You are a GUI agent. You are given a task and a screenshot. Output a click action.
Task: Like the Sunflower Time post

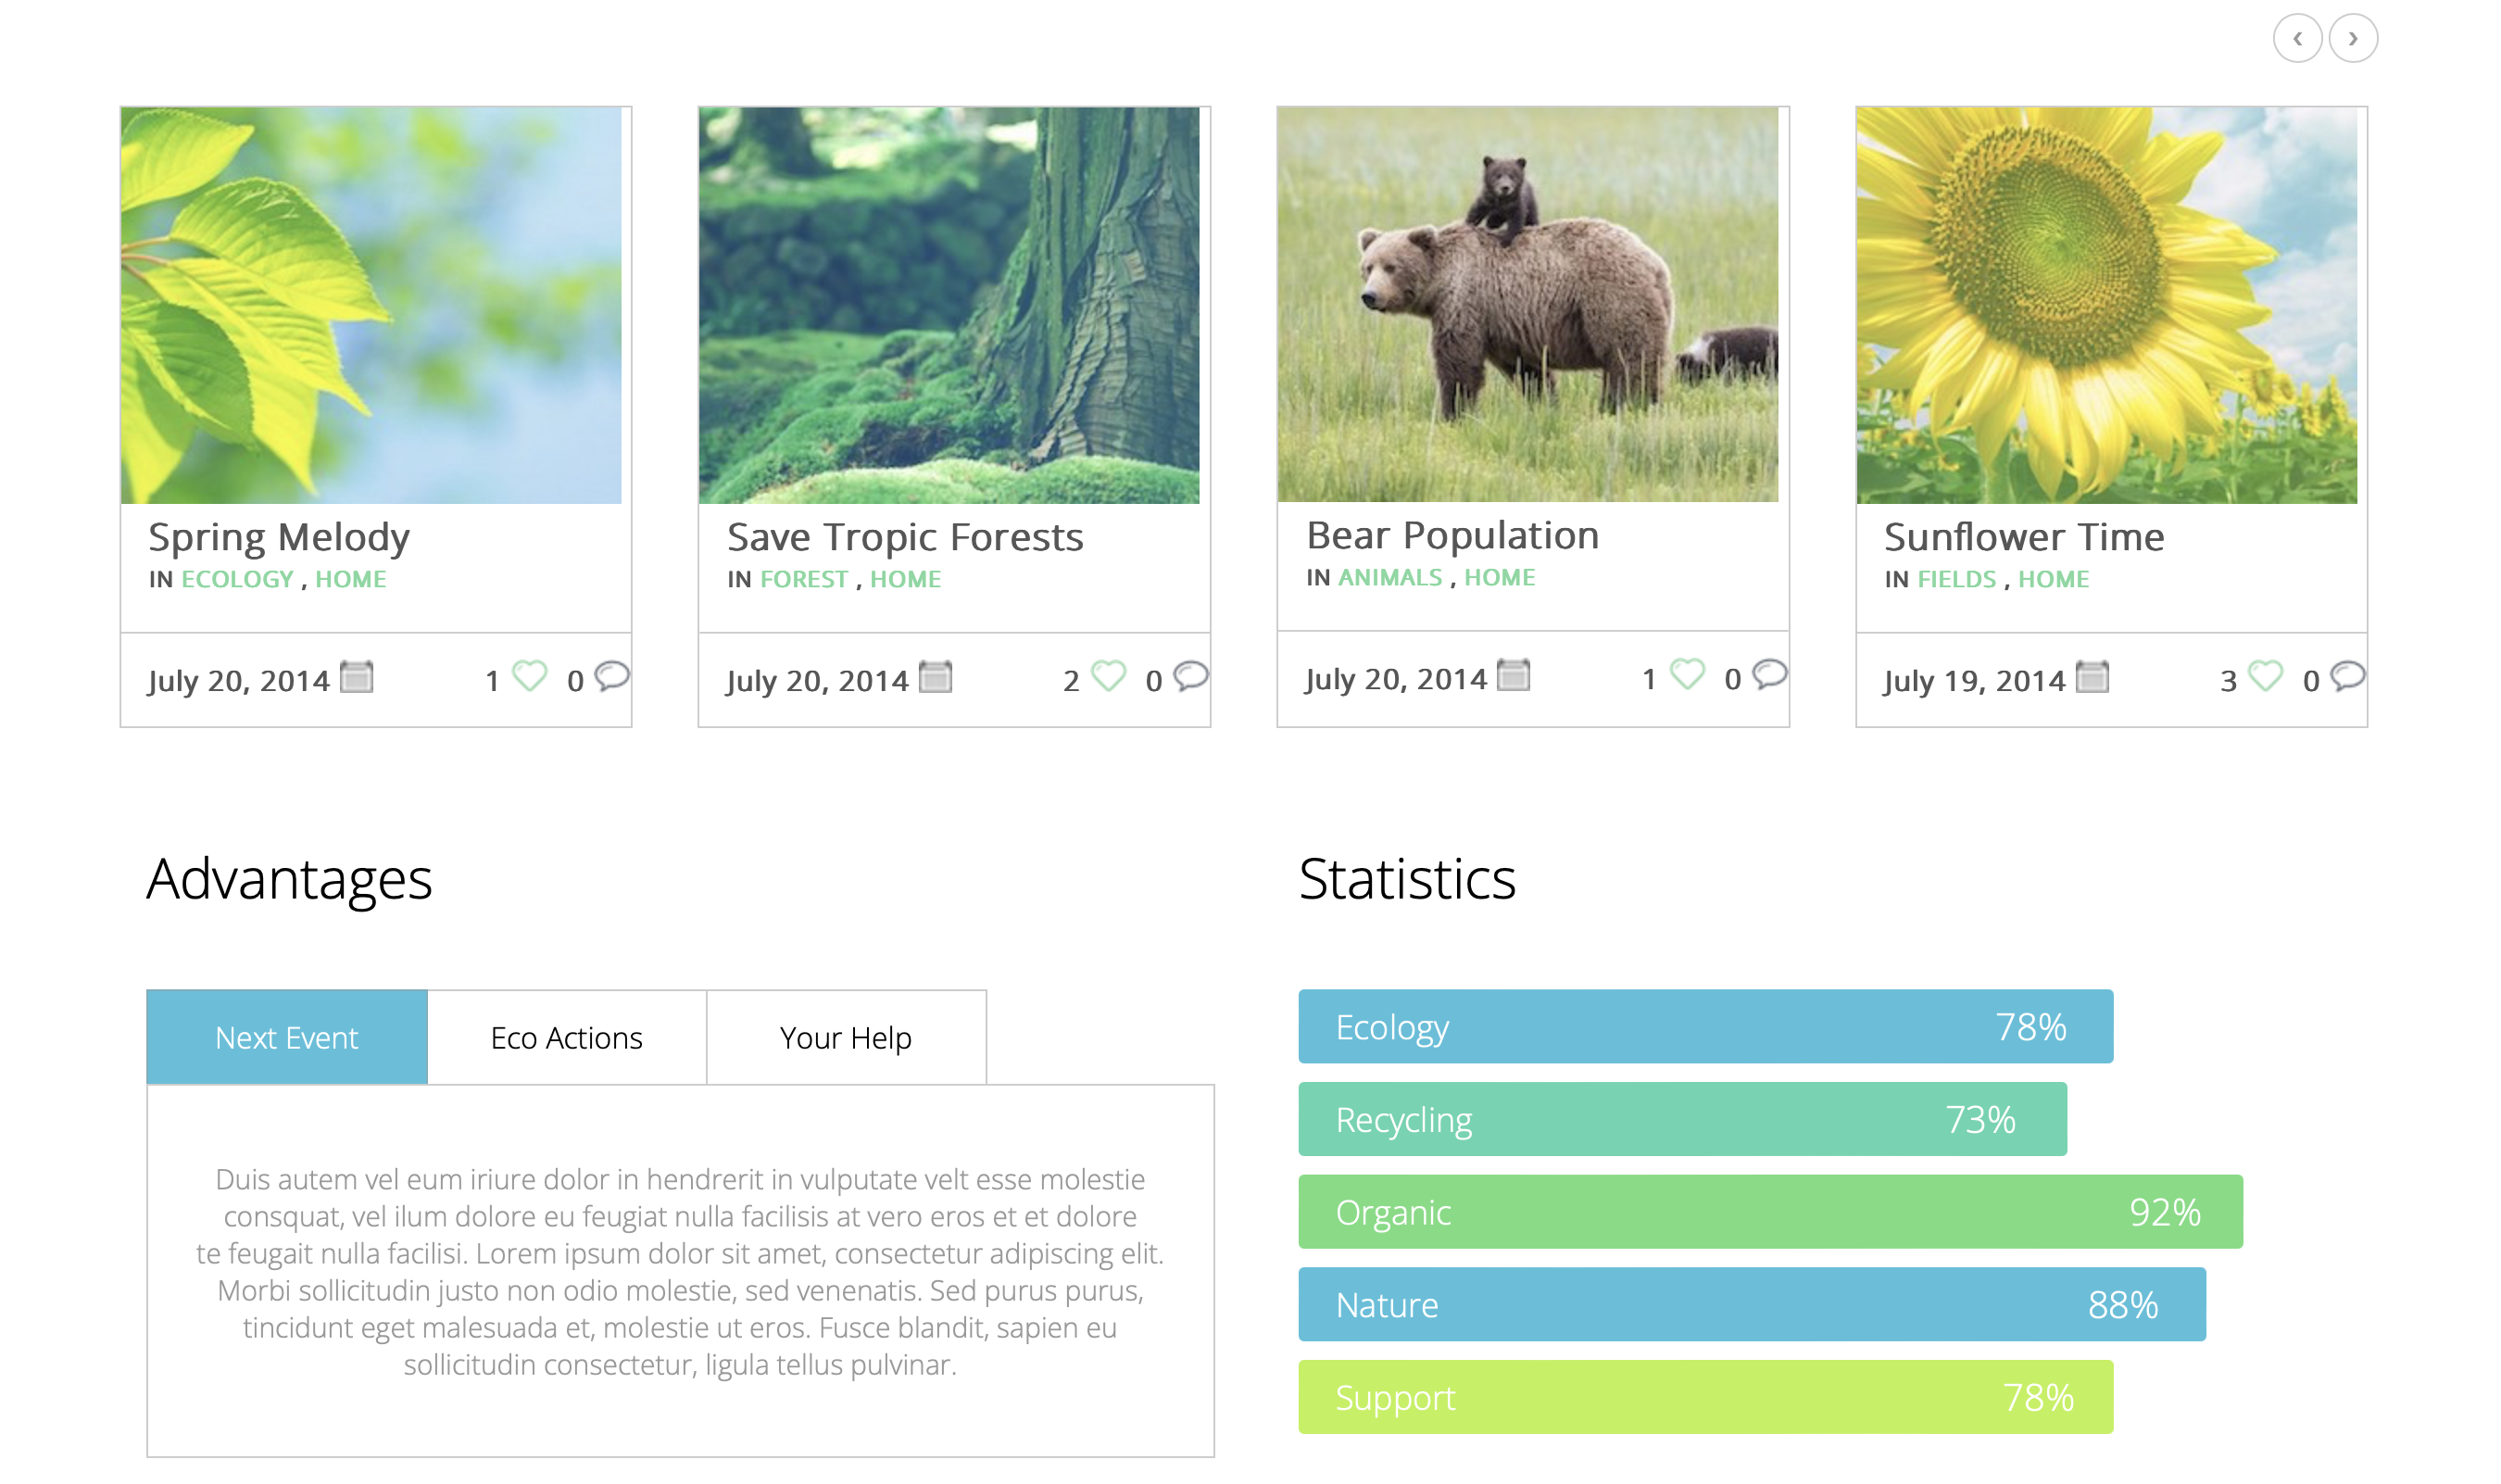[x=2265, y=676]
